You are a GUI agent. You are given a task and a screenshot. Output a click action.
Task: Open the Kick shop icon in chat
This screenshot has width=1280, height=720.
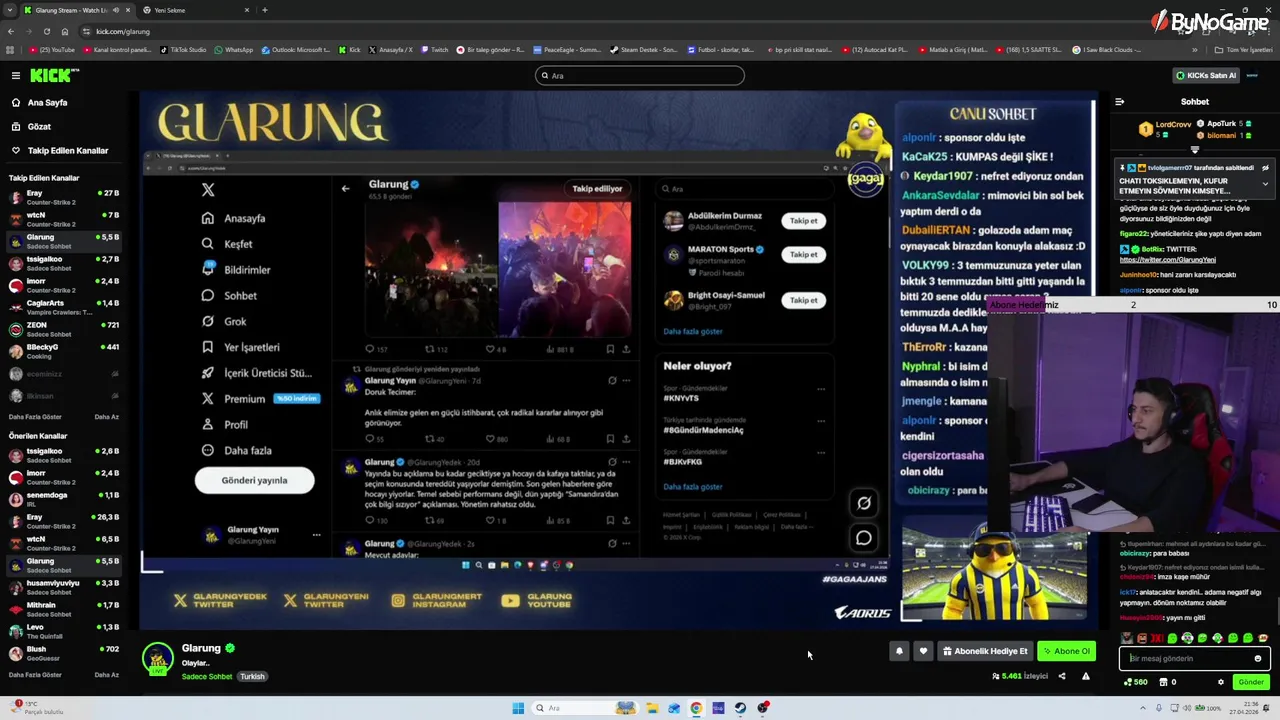tap(1163, 682)
